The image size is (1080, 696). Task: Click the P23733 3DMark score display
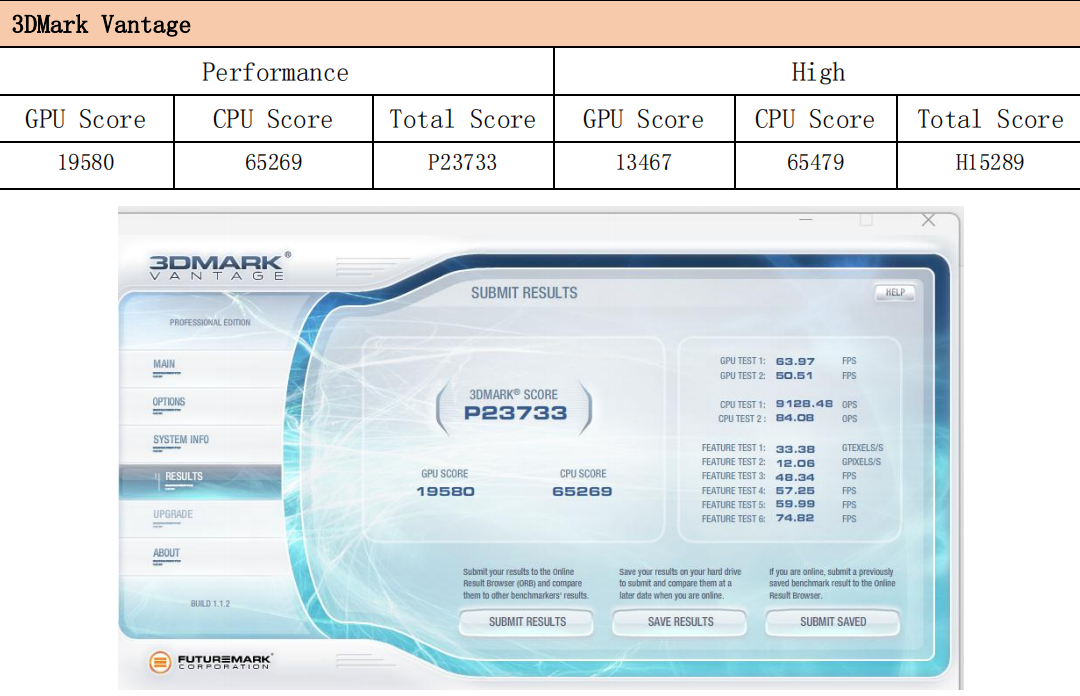tap(515, 413)
